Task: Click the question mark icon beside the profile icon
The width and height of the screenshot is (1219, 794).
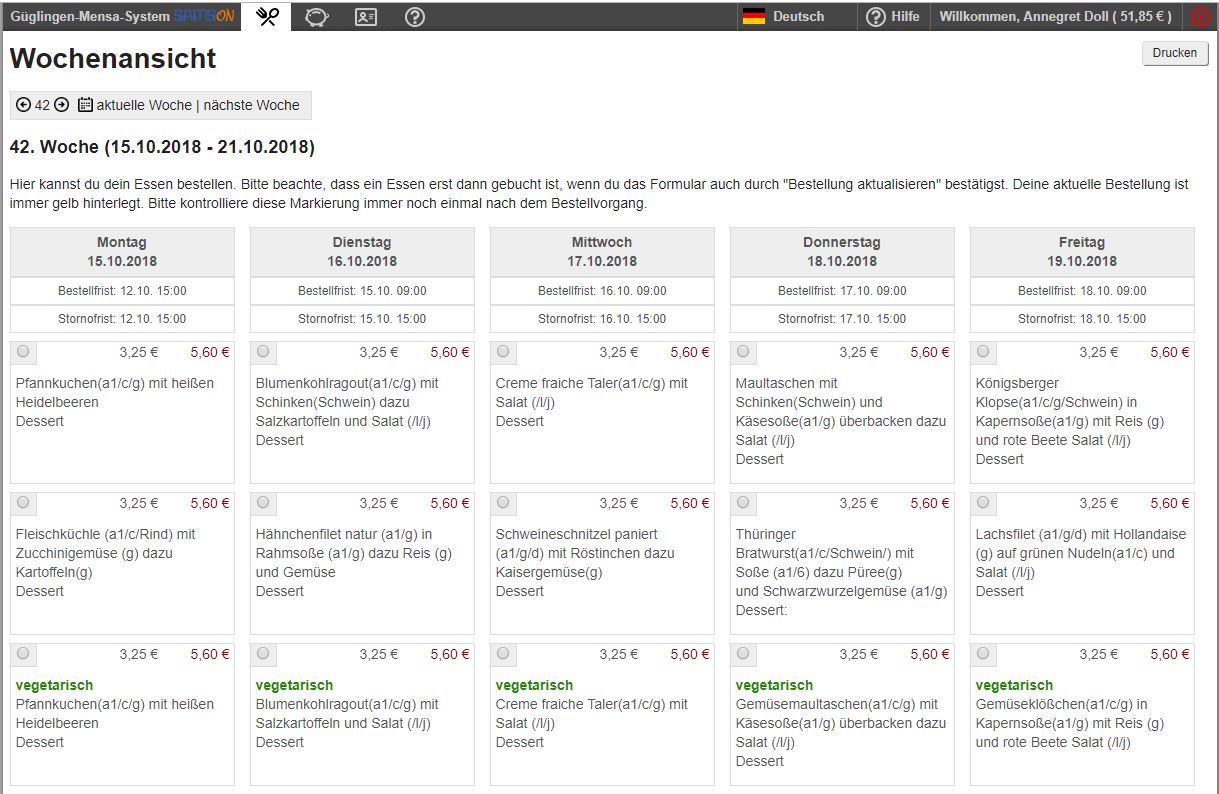Action: point(415,17)
